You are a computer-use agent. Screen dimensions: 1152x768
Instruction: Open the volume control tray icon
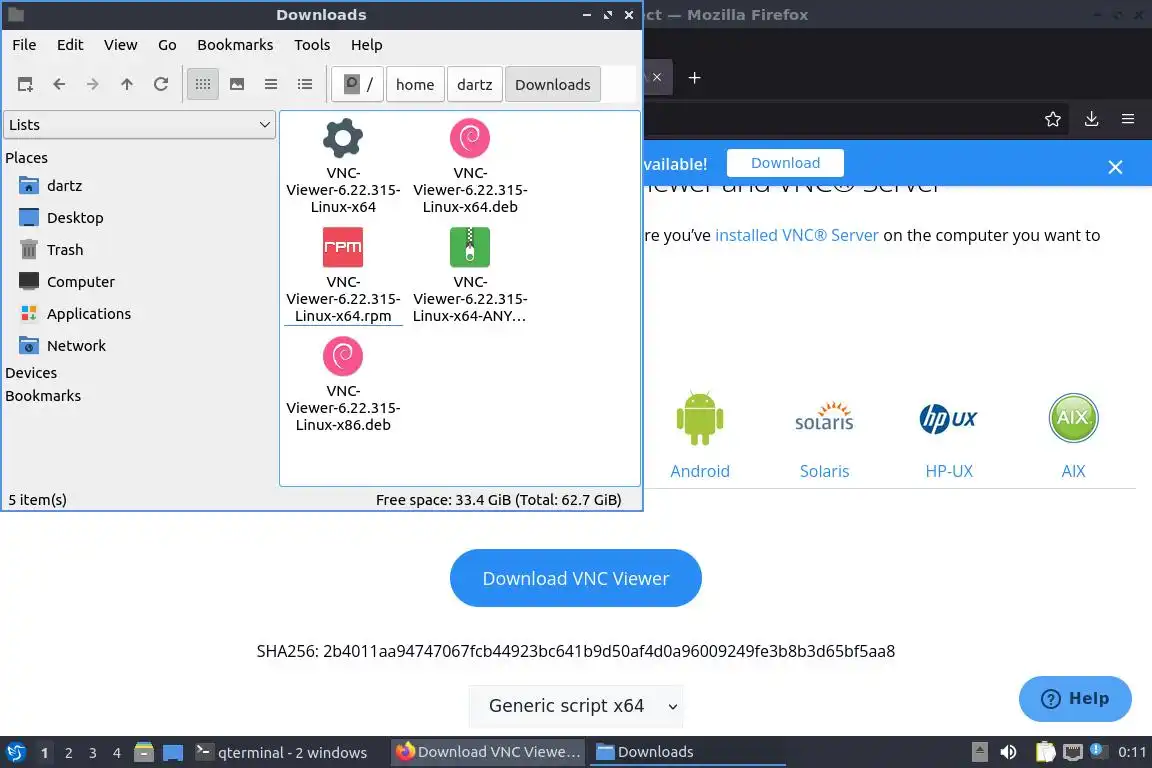(x=1009, y=753)
